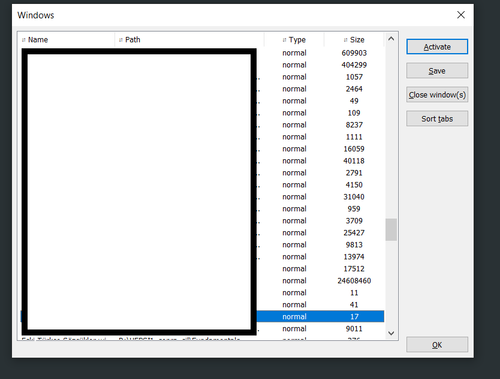Select the size cell 2464
This screenshot has width=500, height=379.
354,89
